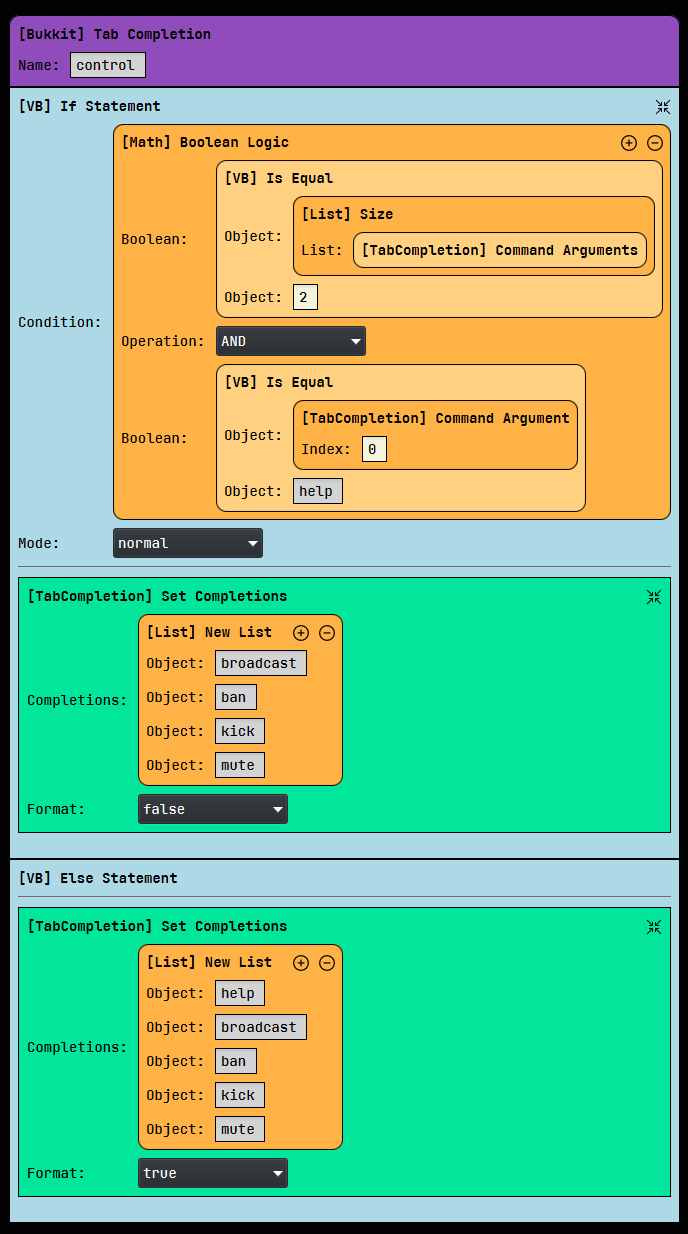688x1234 pixels.
Task: Click the [VB] Else Statement title
Action: (x=97, y=878)
